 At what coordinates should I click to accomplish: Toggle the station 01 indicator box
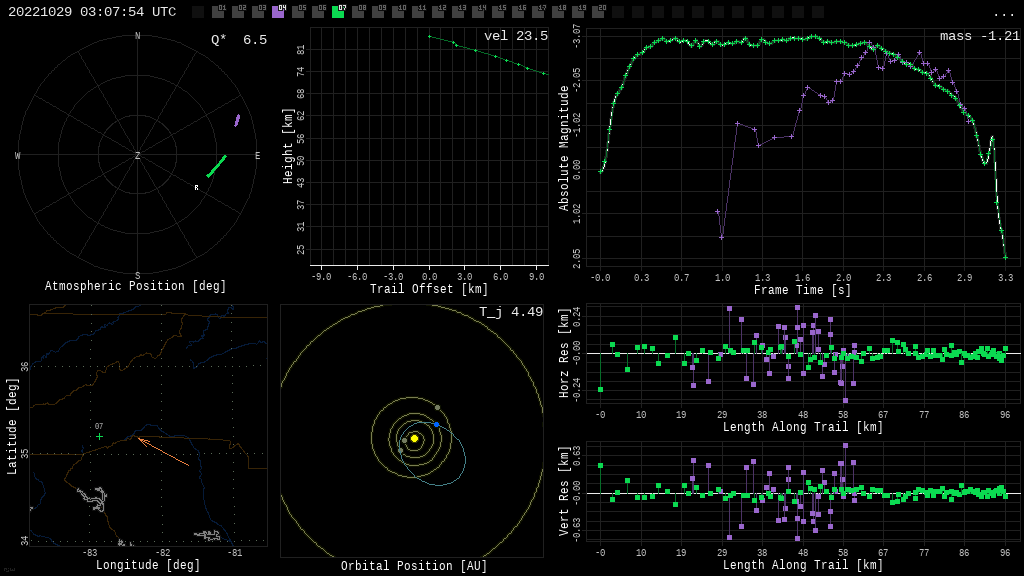click(x=218, y=12)
